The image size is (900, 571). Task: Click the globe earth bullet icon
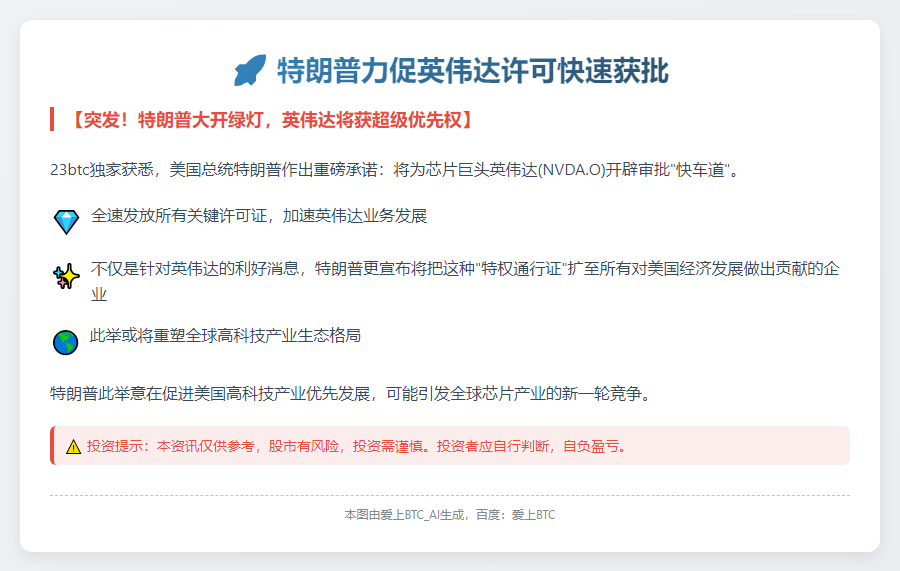point(65,343)
